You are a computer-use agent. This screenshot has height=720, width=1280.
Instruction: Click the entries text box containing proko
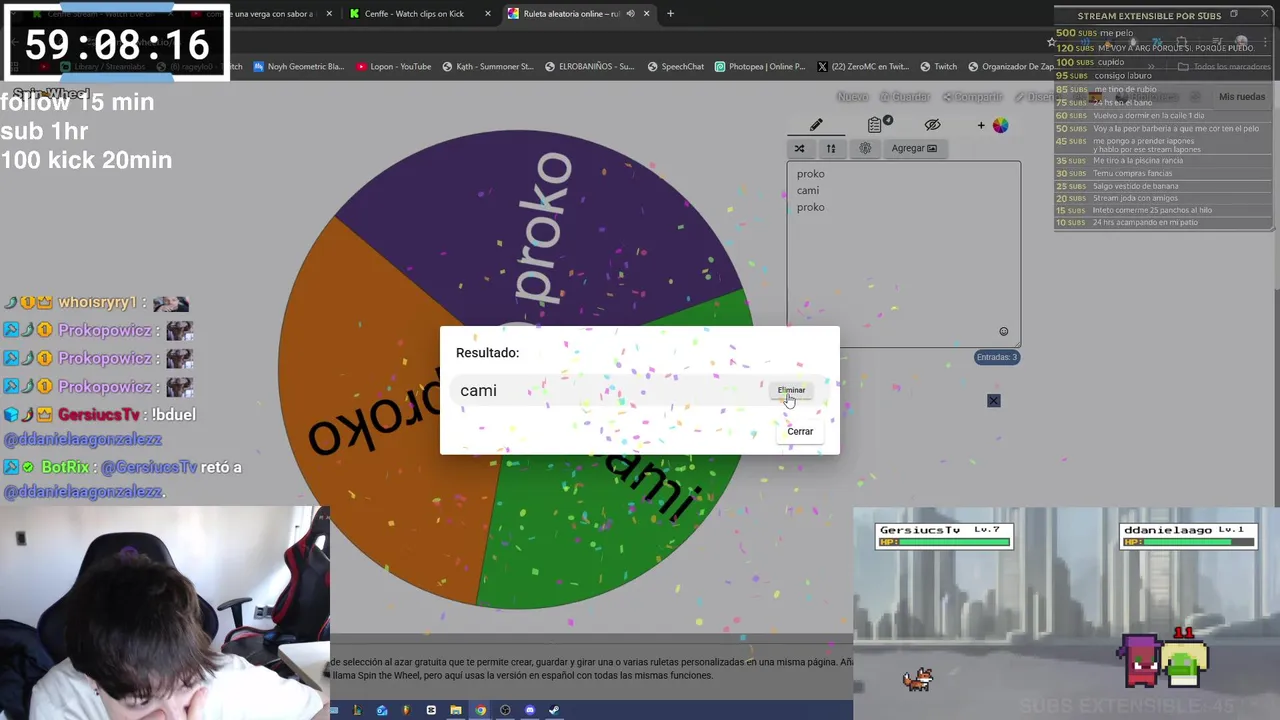904,254
